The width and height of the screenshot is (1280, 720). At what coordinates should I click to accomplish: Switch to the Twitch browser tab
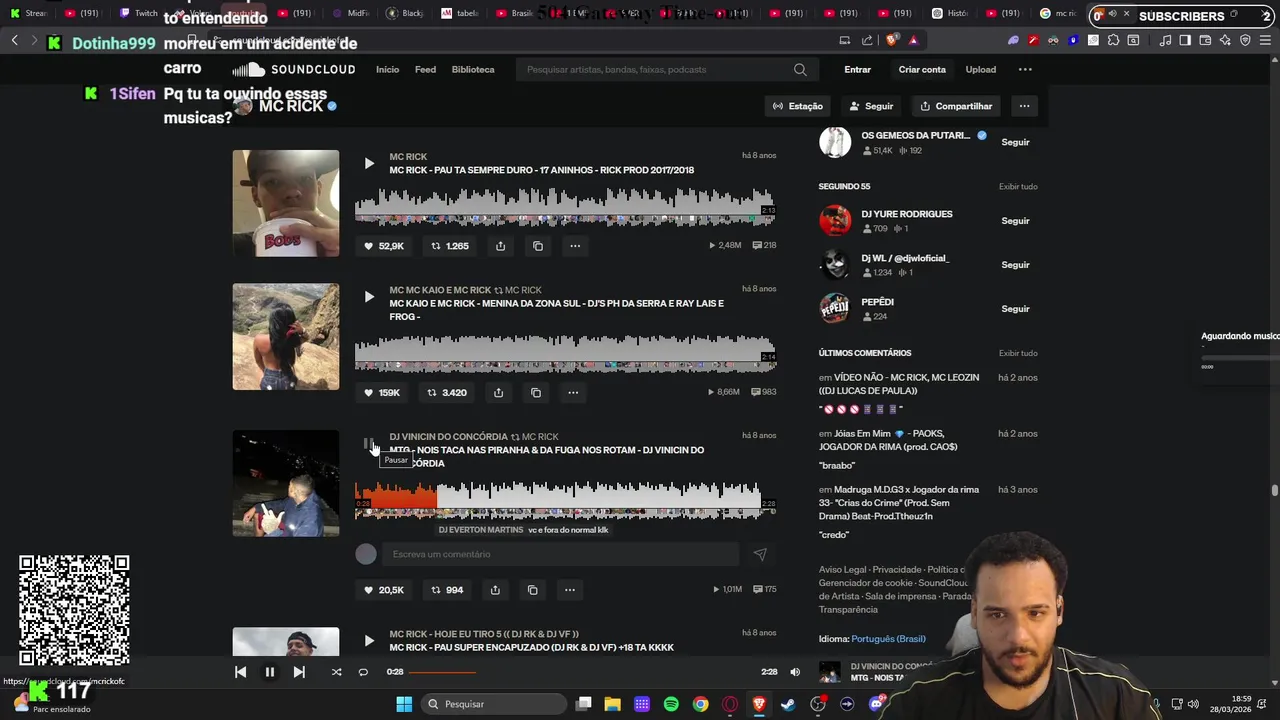coord(138,13)
